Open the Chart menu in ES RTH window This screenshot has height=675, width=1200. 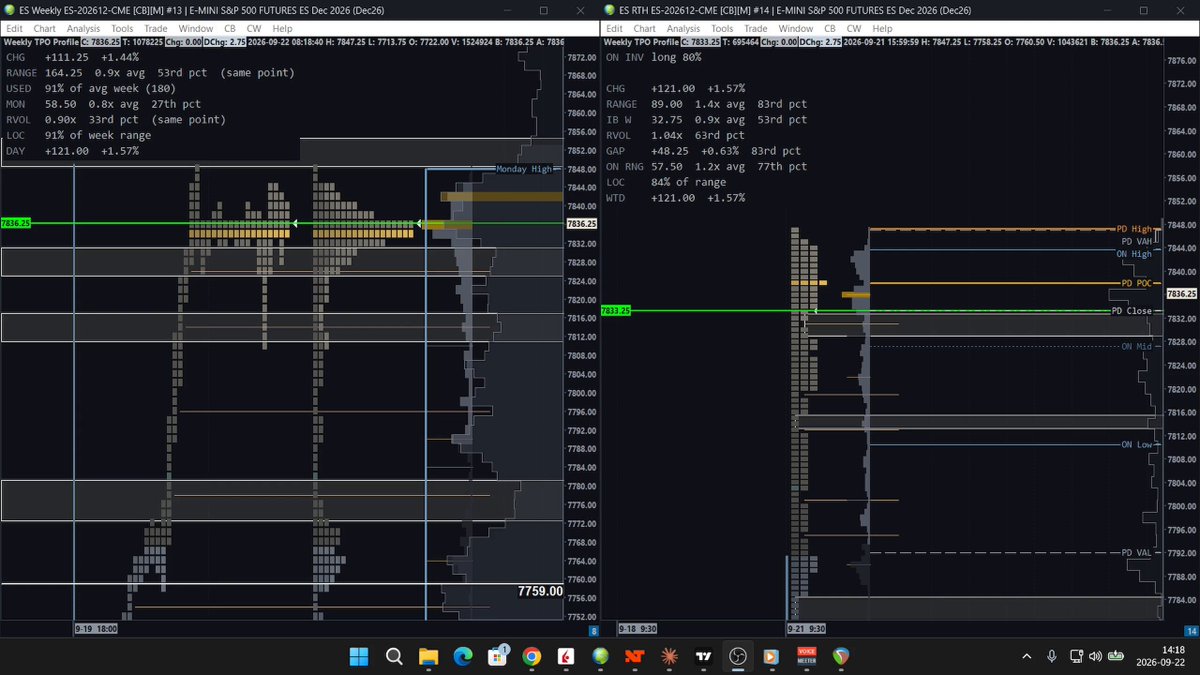pos(645,29)
